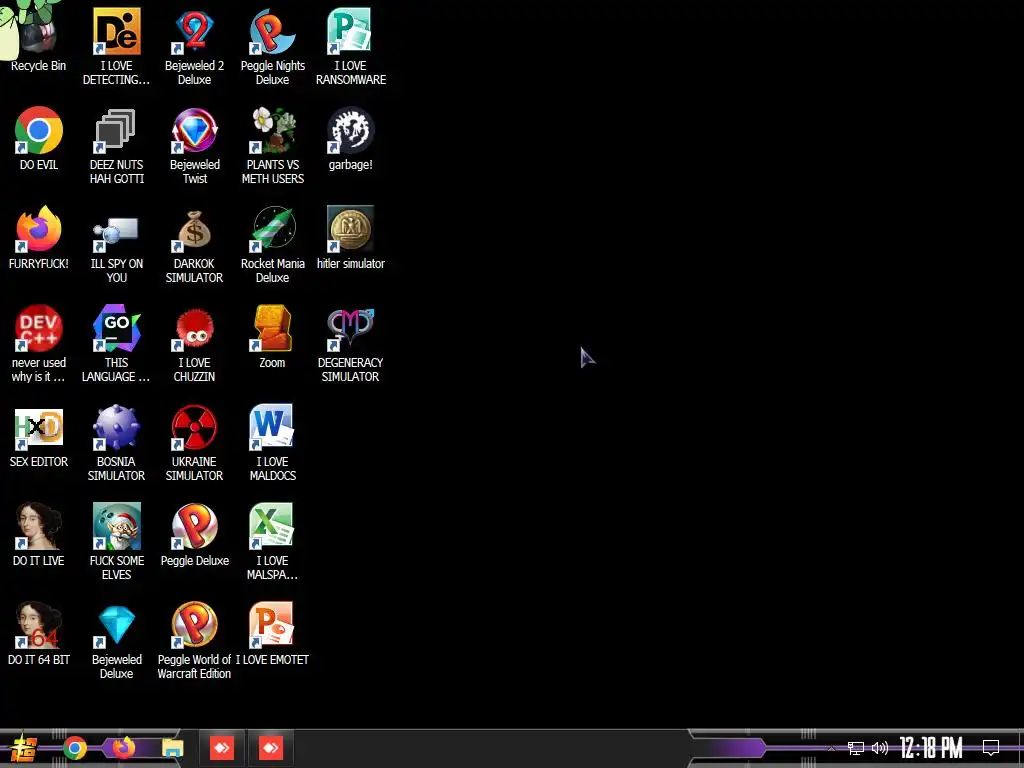
Task: Select Peggle World of Warcraft Edition shortcut
Action: pyautogui.click(x=195, y=625)
